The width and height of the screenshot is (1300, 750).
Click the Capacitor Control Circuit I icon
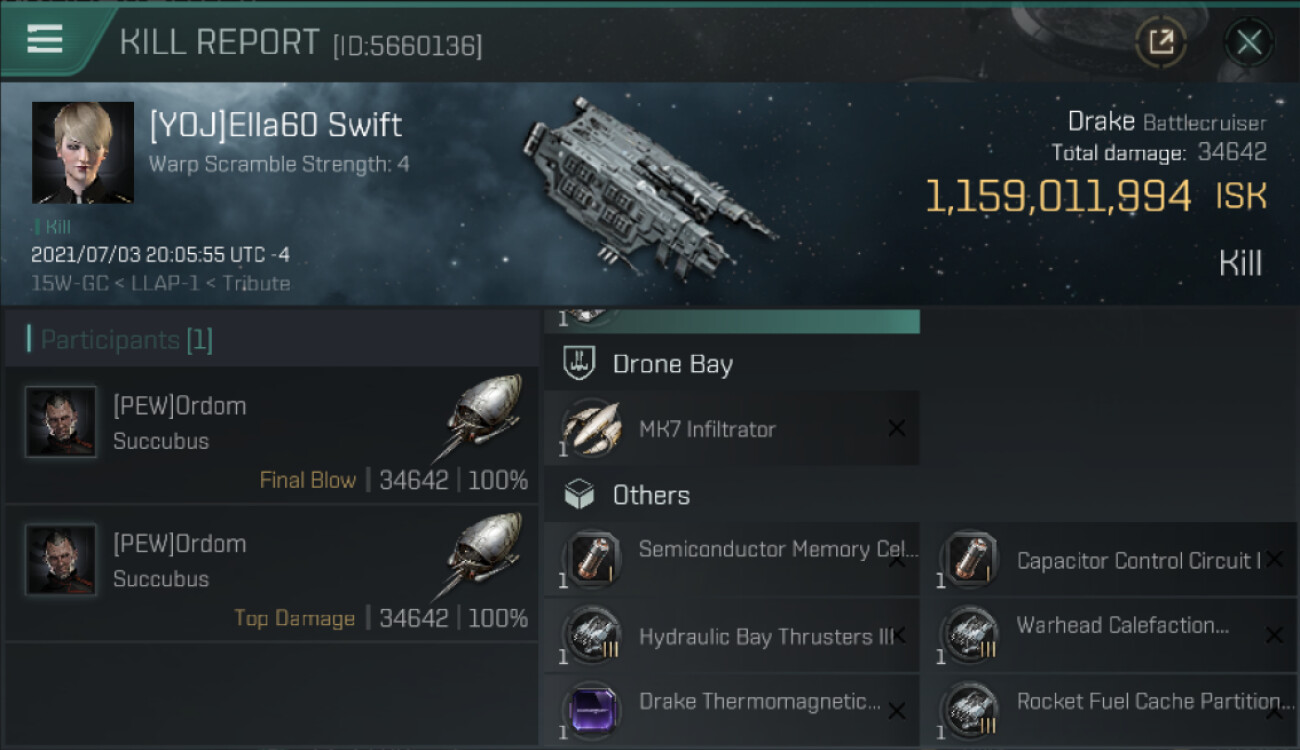pyautogui.click(x=971, y=557)
